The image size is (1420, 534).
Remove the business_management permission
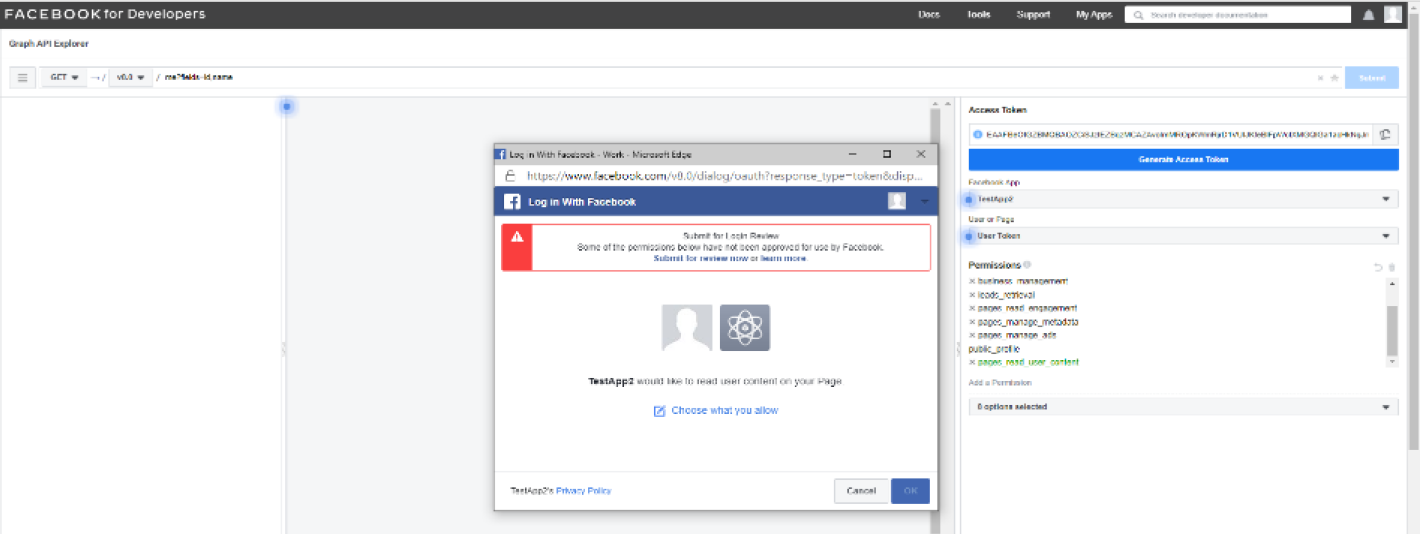point(972,281)
